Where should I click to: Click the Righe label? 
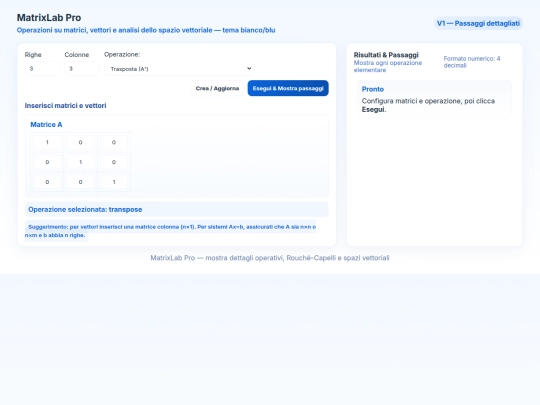click(33, 55)
